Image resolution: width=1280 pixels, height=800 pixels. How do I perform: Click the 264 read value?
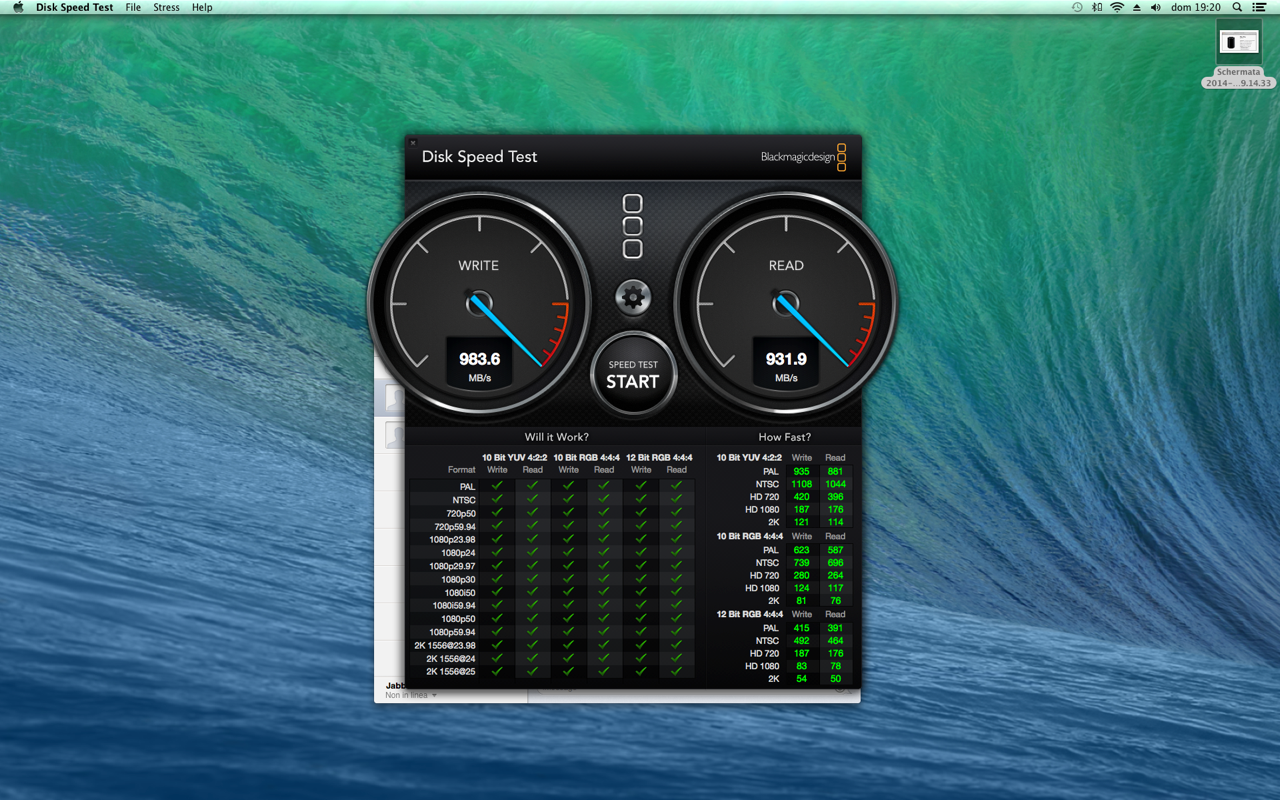[x=835, y=575]
